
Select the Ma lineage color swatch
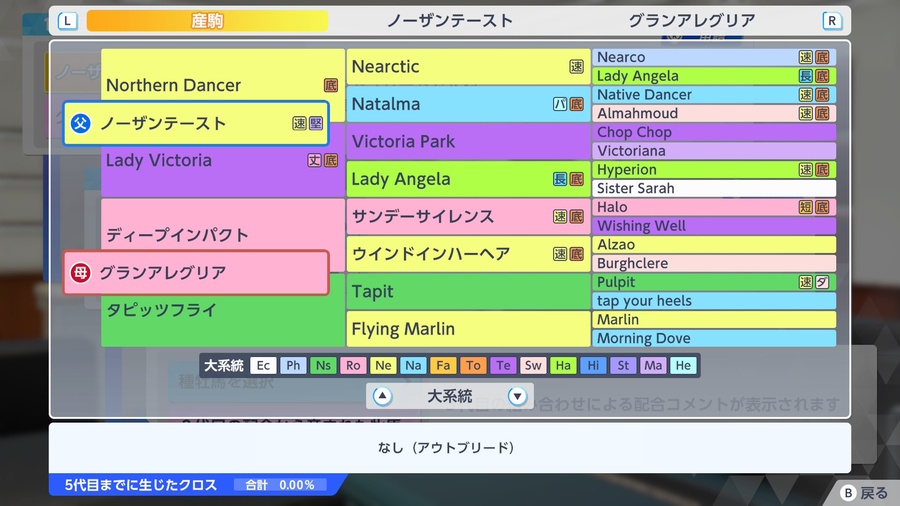tap(653, 365)
